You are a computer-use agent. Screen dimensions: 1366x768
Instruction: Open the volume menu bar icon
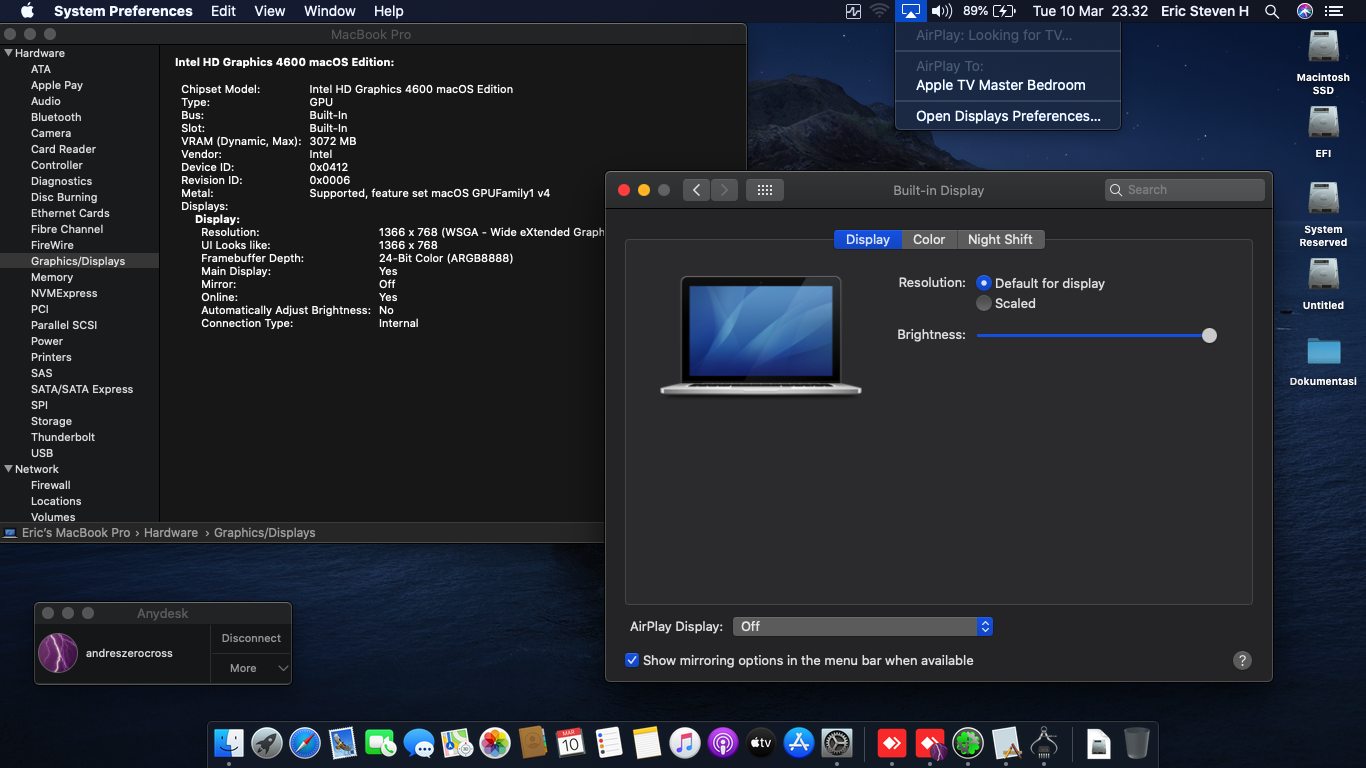941,11
